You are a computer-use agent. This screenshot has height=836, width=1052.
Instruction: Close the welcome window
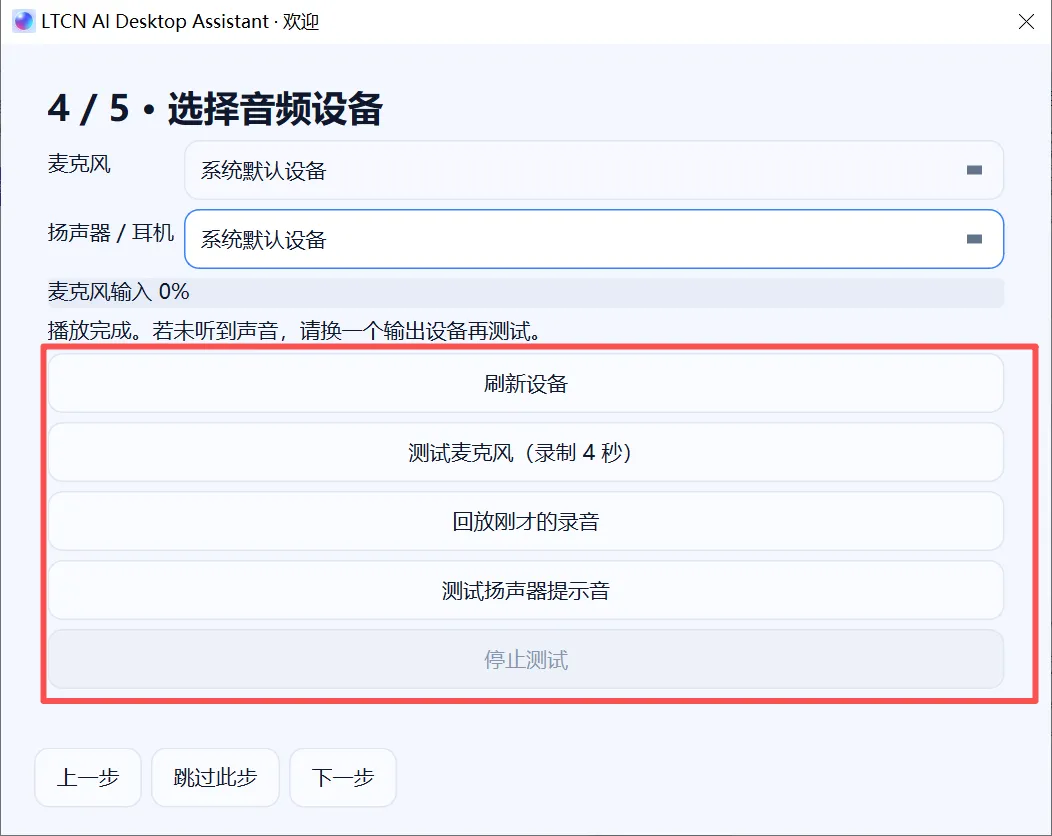[1026, 21]
